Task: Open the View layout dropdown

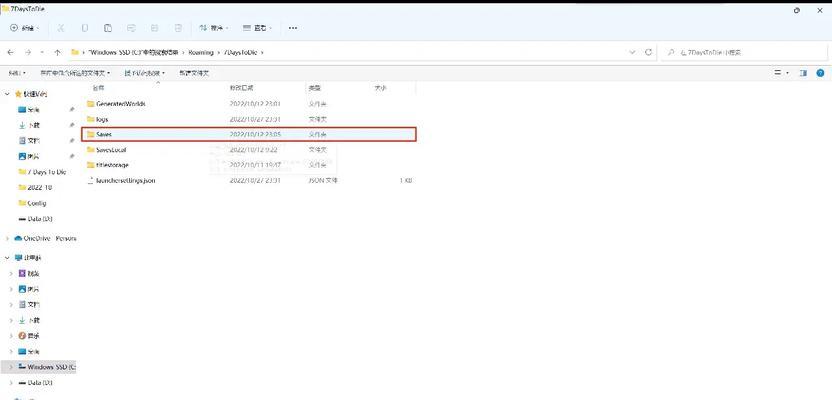Action: pos(257,28)
